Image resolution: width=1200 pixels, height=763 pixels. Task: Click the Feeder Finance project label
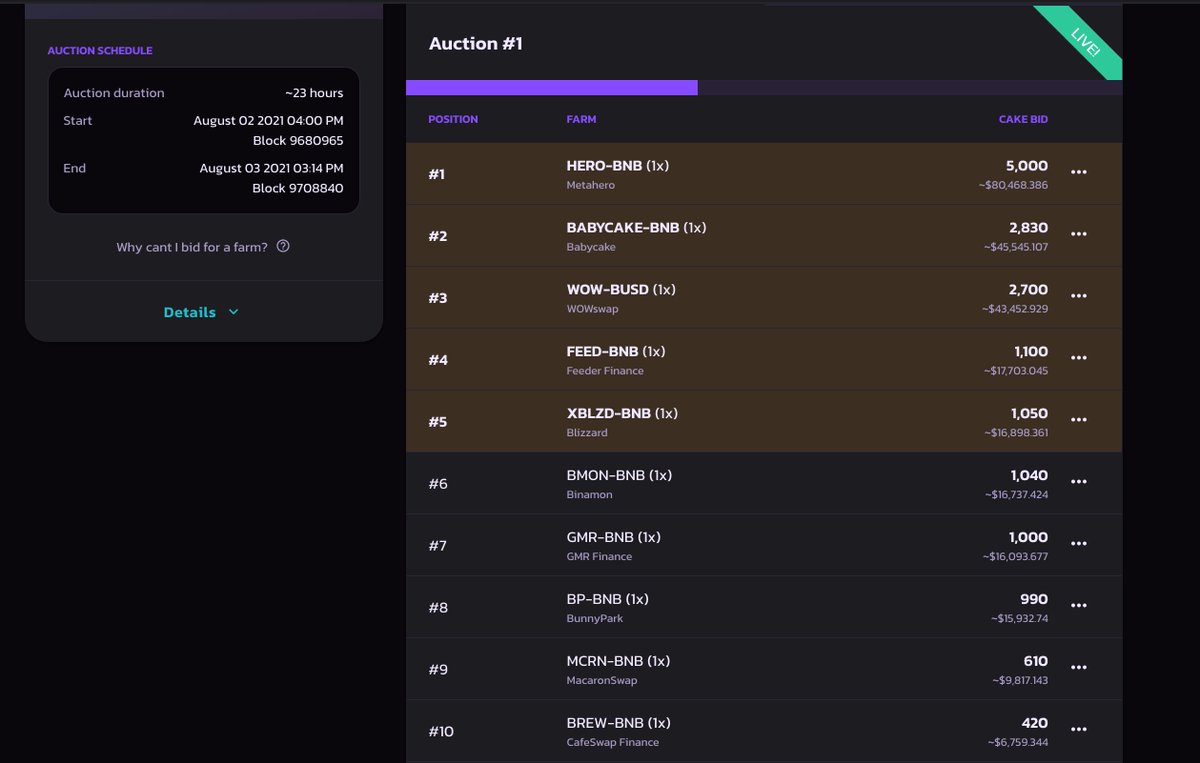tap(605, 371)
